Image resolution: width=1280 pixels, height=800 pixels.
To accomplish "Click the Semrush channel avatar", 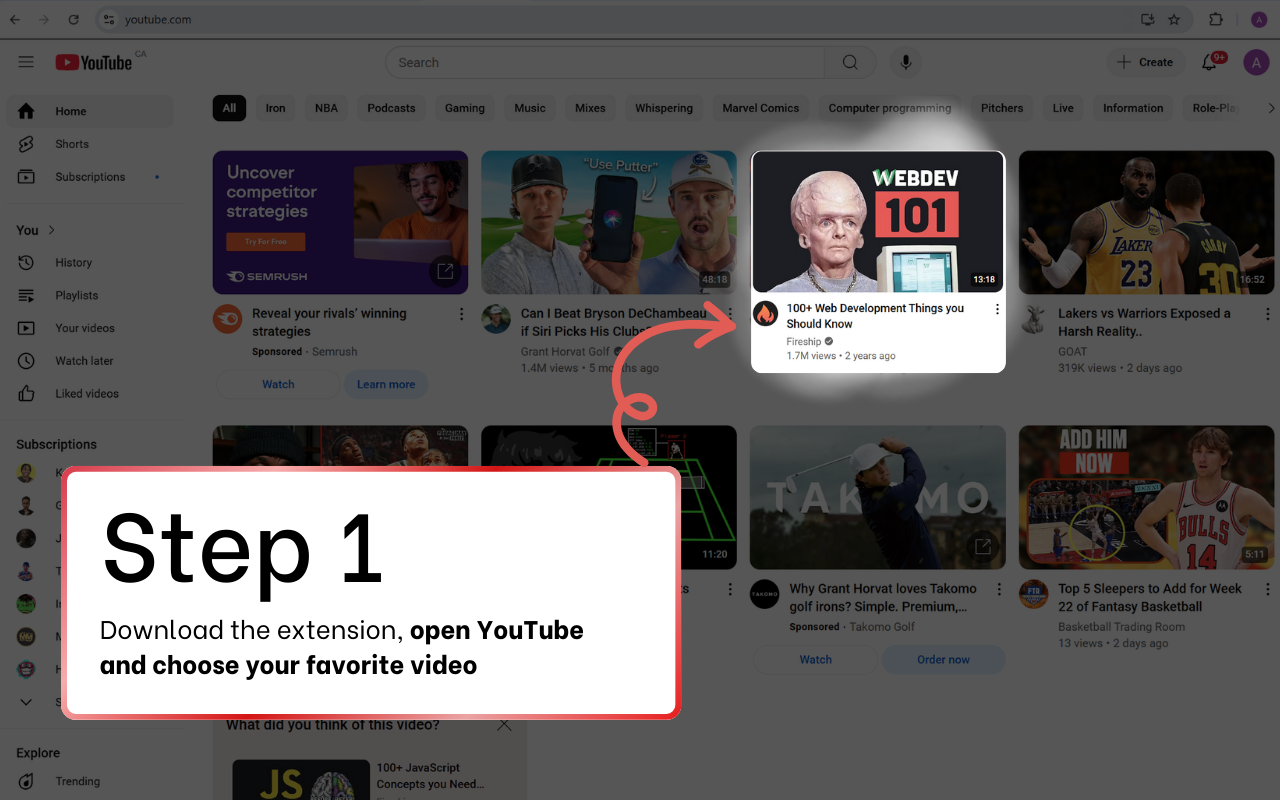I will coord(227,319).
